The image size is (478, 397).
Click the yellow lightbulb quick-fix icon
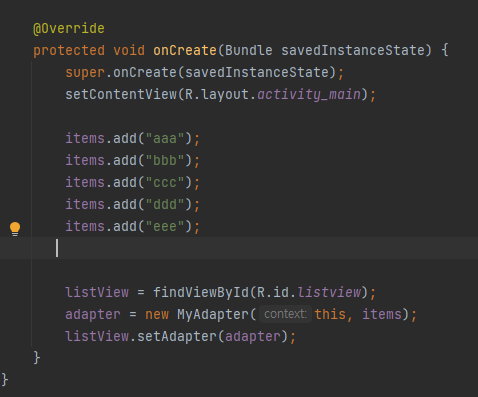15,229
